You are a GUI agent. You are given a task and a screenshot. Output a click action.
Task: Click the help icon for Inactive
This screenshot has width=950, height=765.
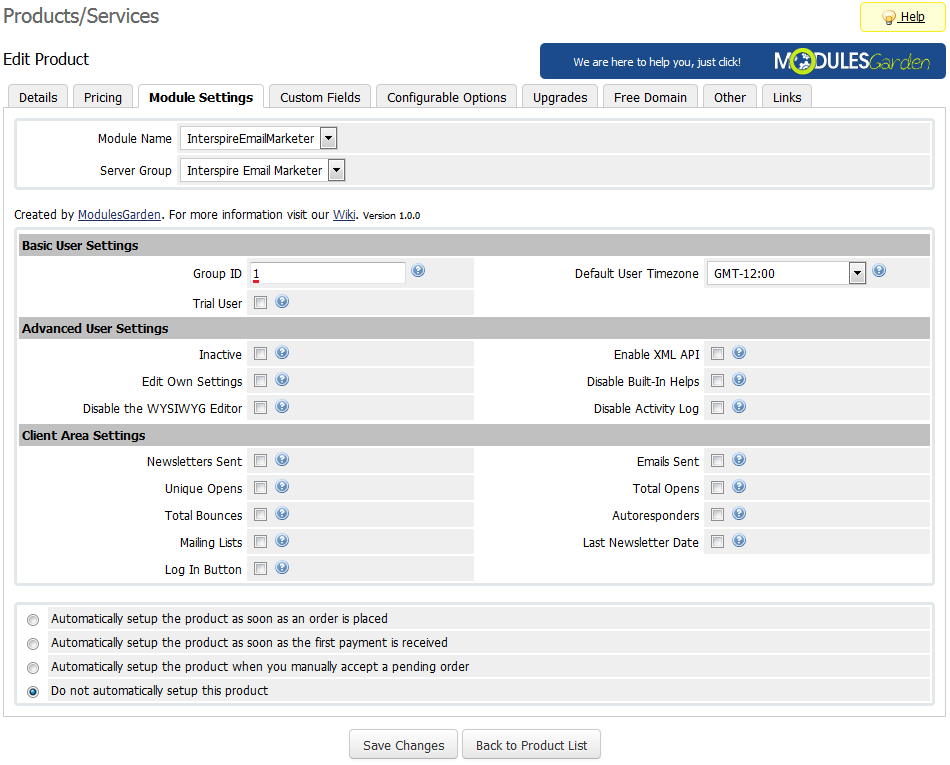coord(282,353)
